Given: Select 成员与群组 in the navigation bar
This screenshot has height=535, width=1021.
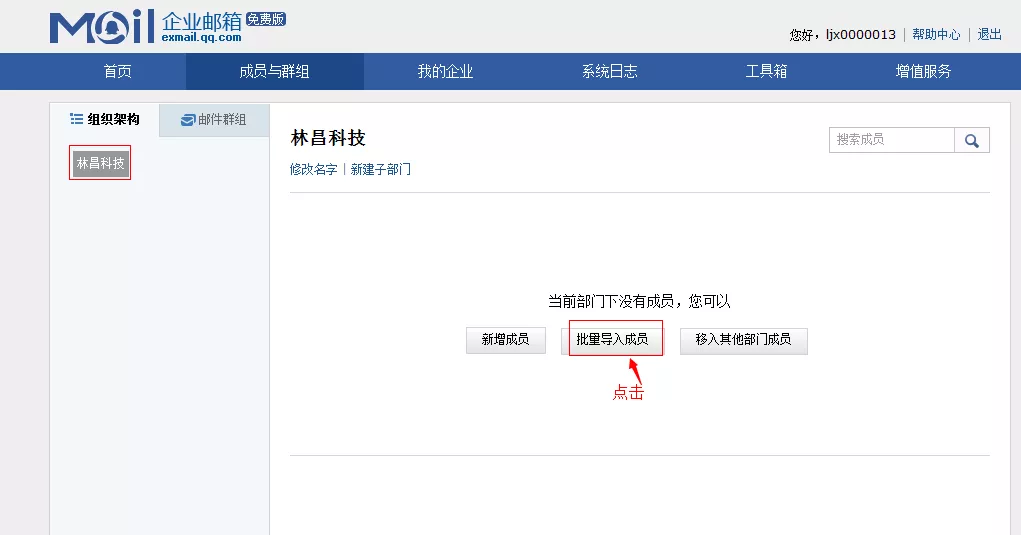Looking at the screenshot, I should coord(274,72).
